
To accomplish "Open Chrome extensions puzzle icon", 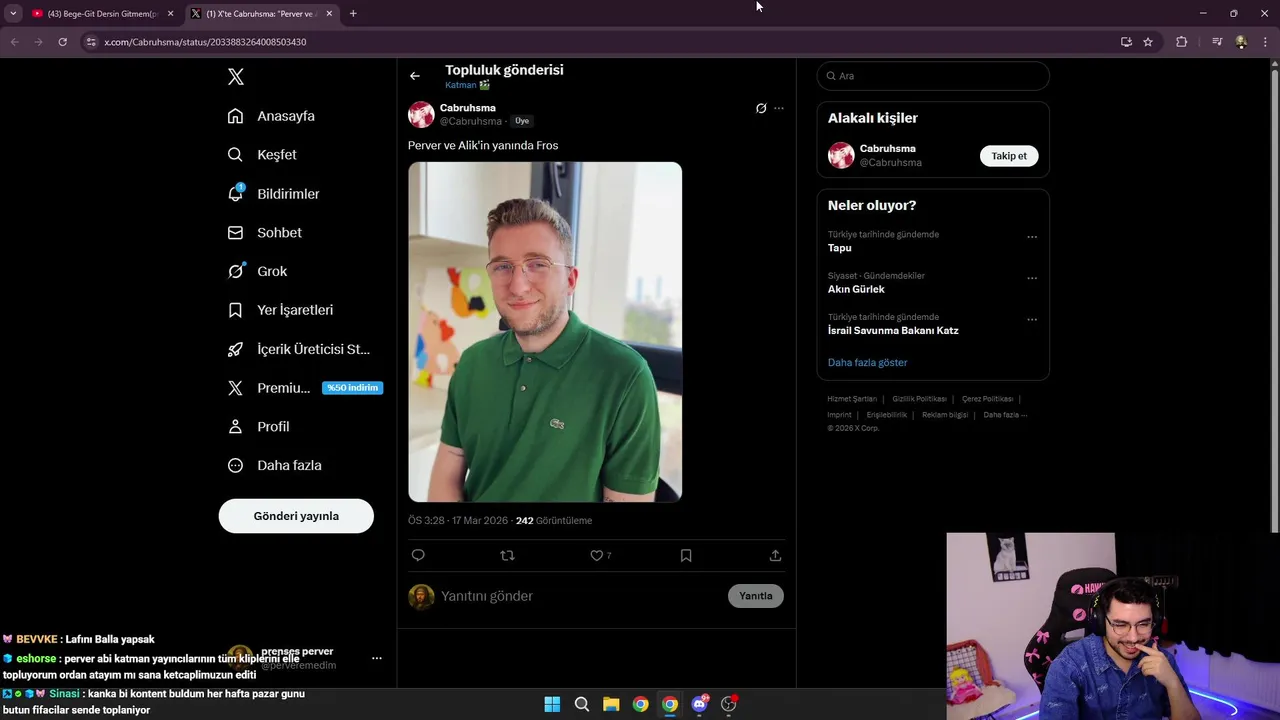I will click(x=1182, y=42).
